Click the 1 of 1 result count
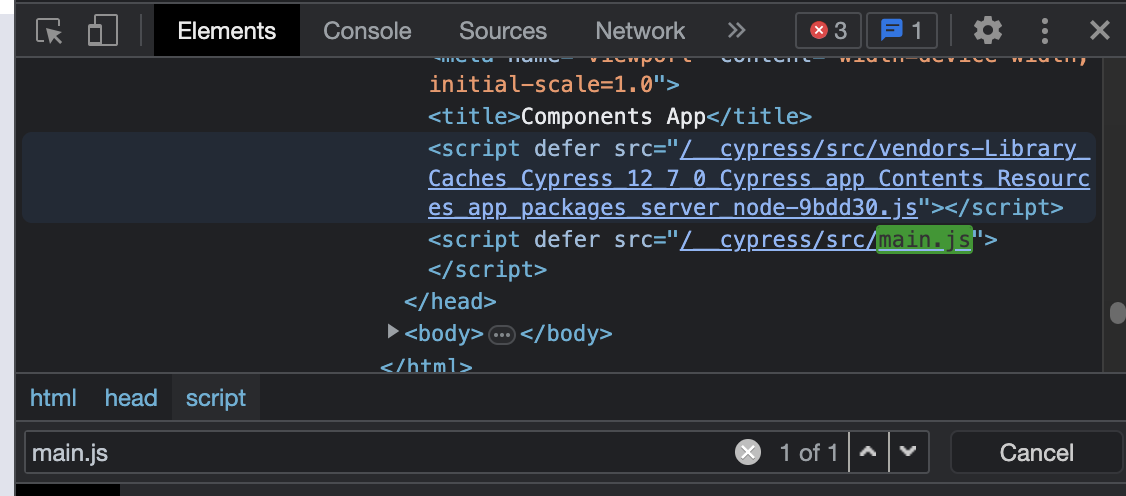Screen dimensions: 1126x496 click(x=809, y=453)
